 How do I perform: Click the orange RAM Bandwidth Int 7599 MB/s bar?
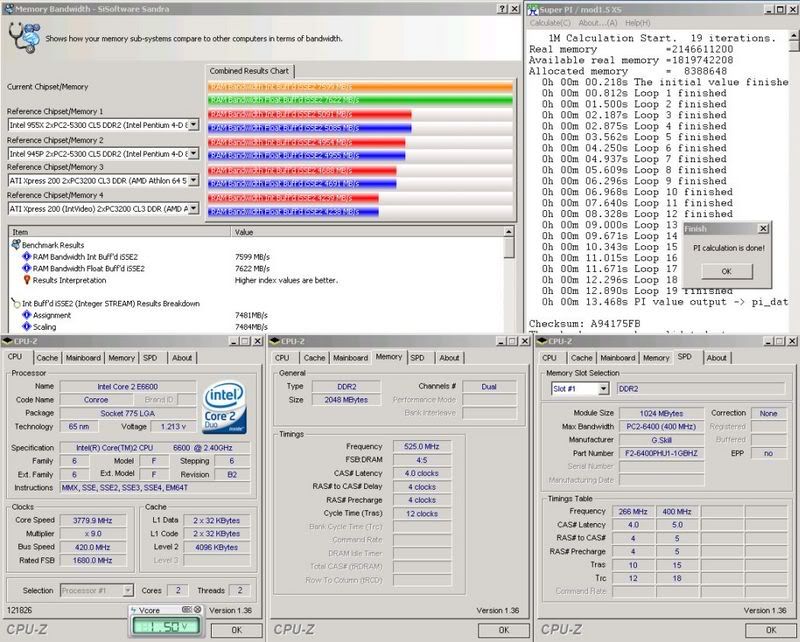click(x=360, y=87)
